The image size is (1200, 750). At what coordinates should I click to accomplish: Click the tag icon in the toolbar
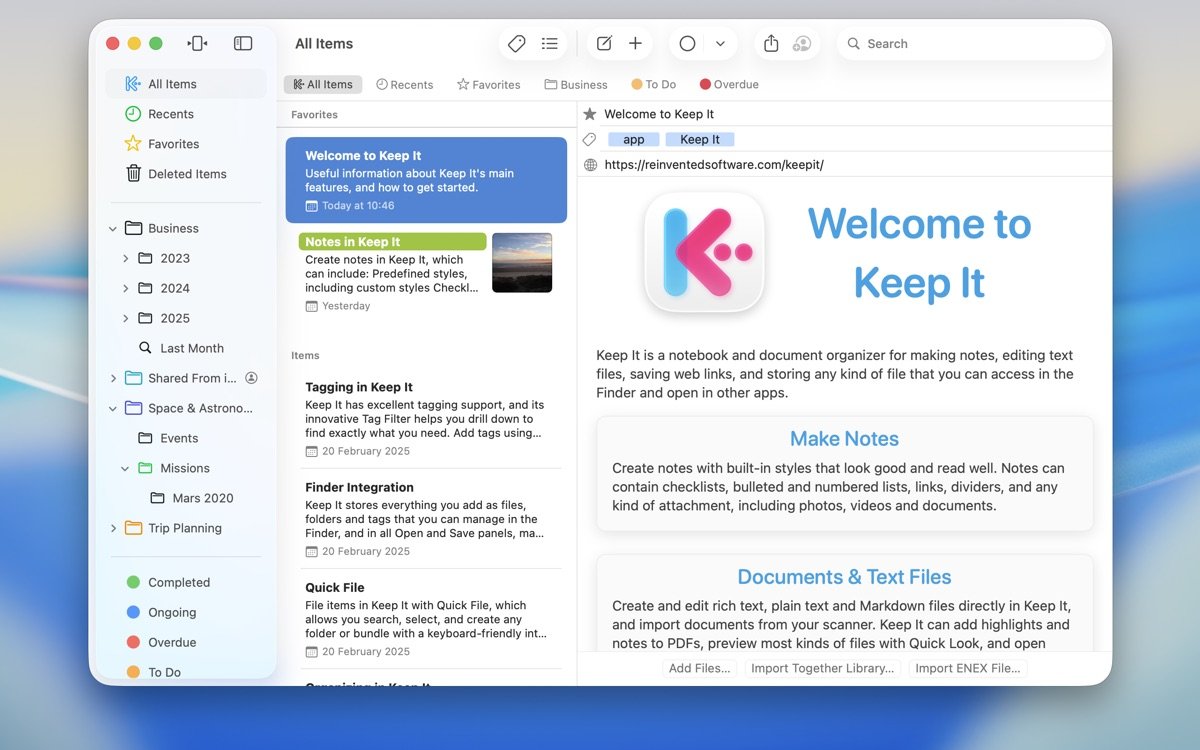click(517, 43)
